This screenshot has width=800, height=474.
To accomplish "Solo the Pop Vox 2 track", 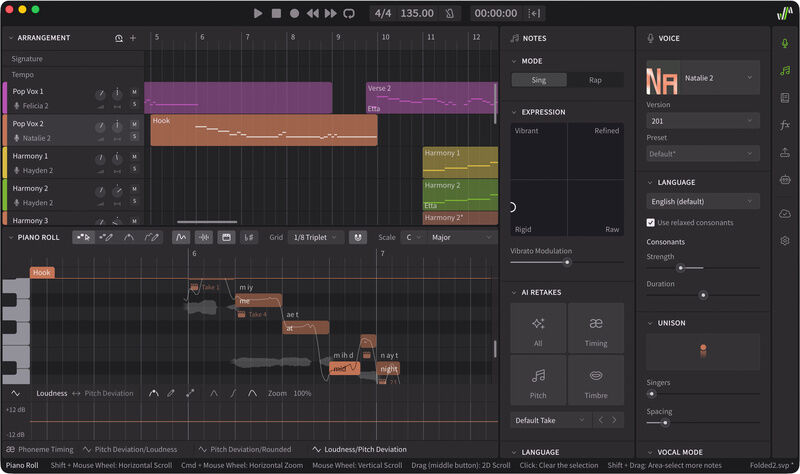I will point(134,136).
